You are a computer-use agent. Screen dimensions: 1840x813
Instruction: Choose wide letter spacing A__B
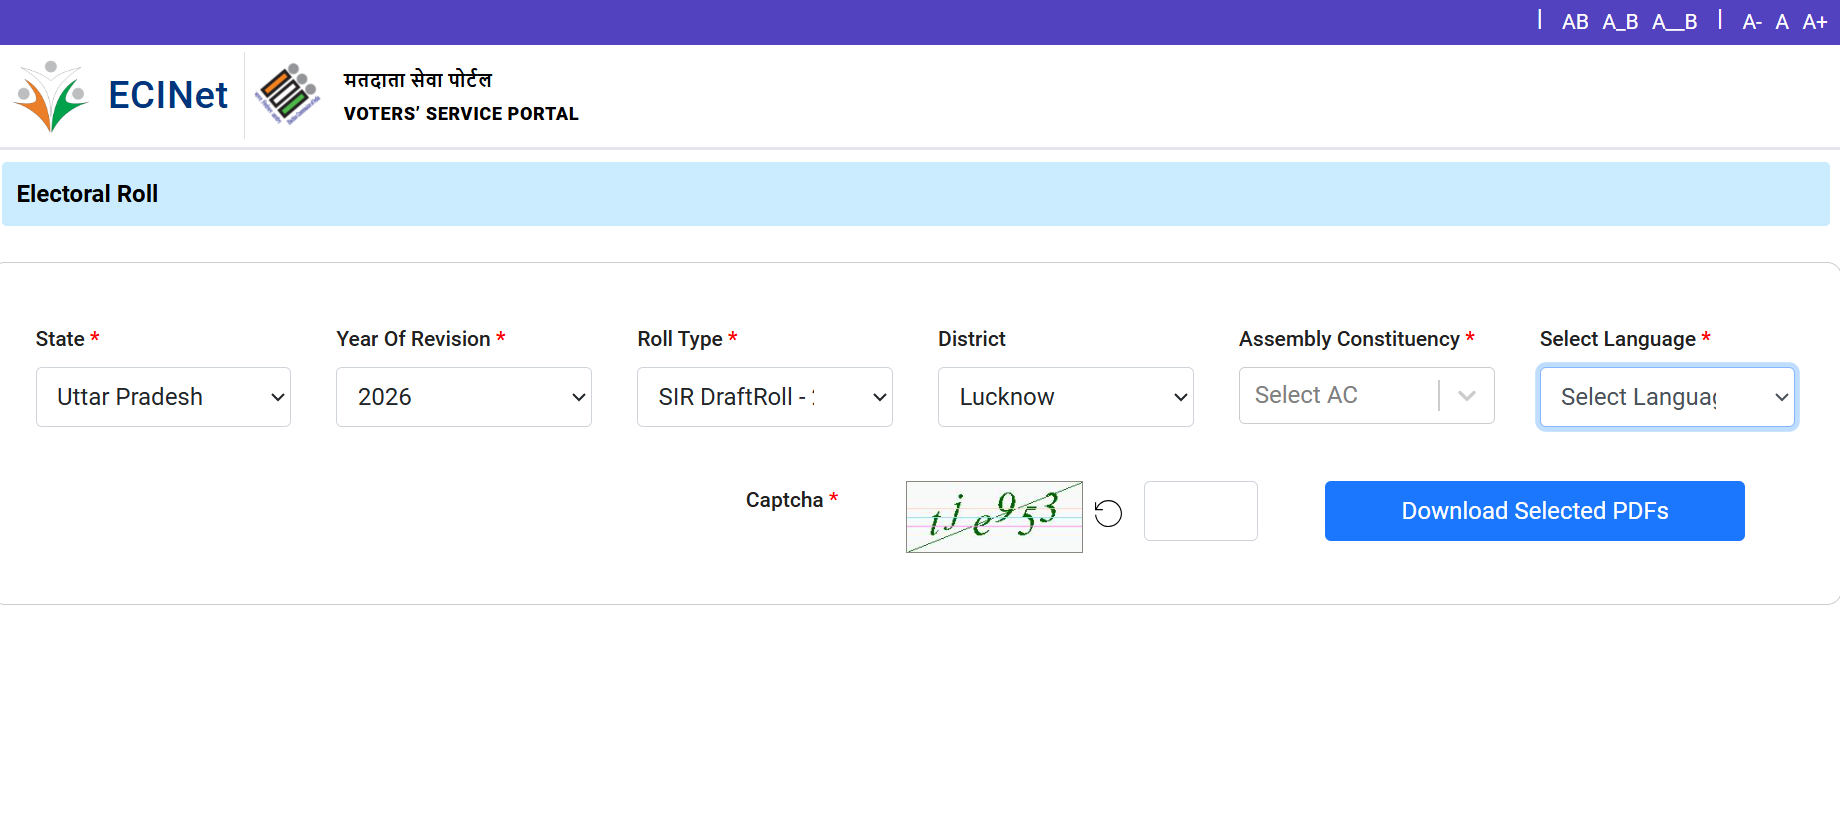coord(1674,22)
